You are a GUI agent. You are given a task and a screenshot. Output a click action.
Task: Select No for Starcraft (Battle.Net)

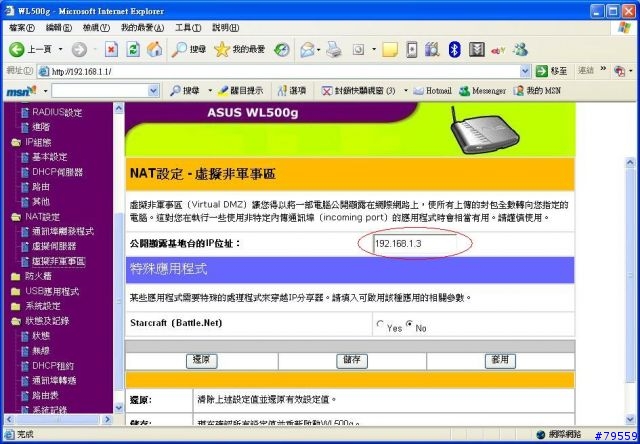tap(409, 324)
